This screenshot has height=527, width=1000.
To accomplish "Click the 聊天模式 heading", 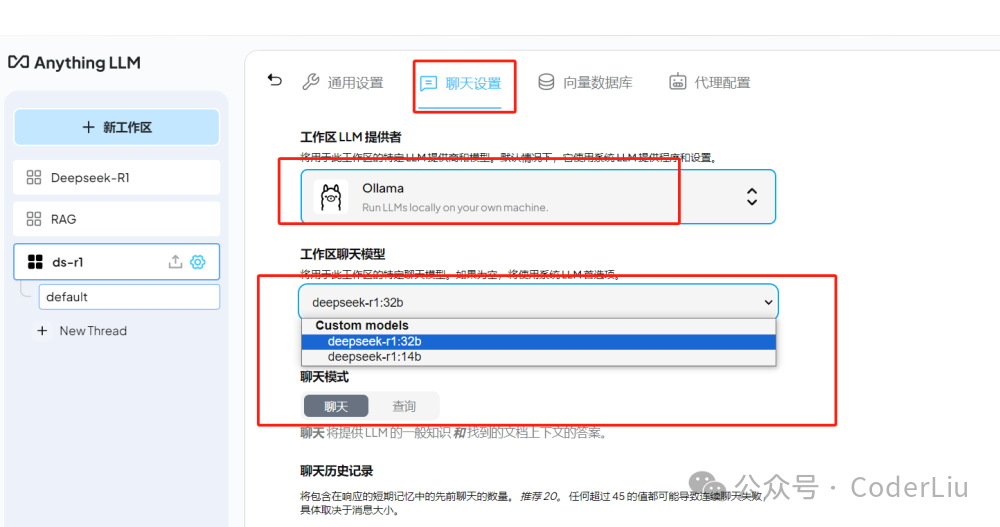I will pos(325,377).
